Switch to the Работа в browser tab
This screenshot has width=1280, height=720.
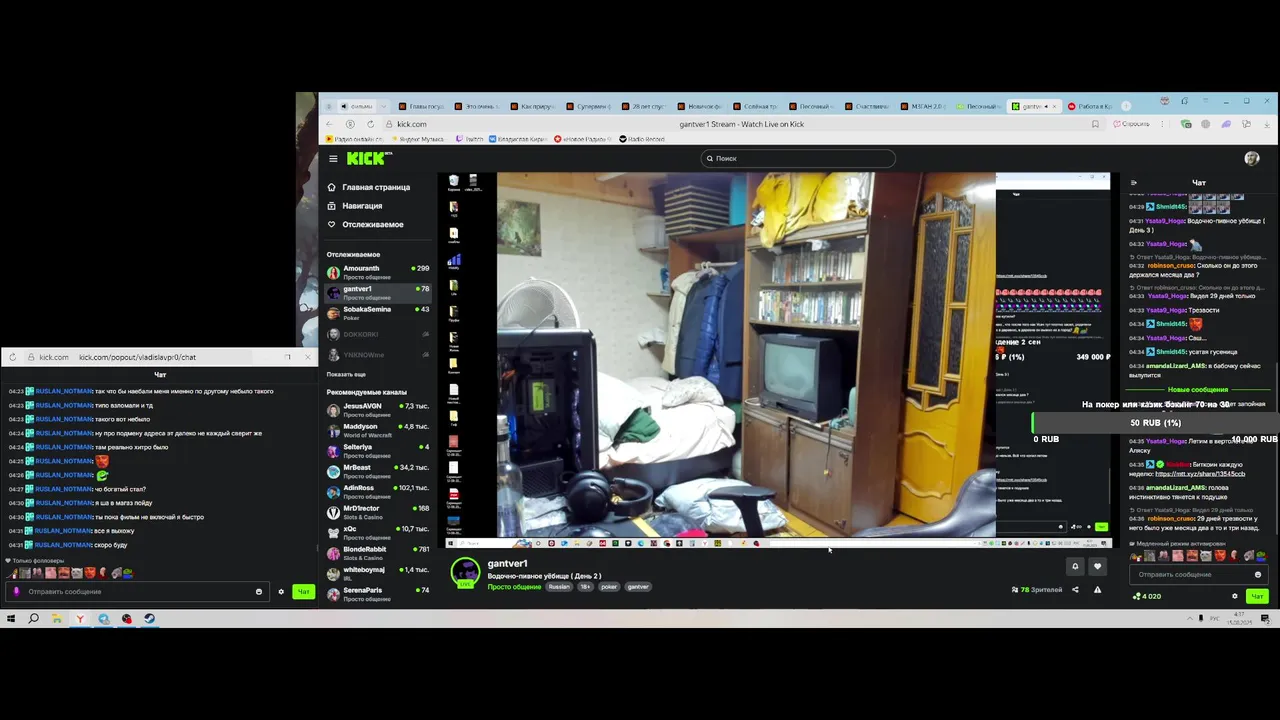point(1089,106)
